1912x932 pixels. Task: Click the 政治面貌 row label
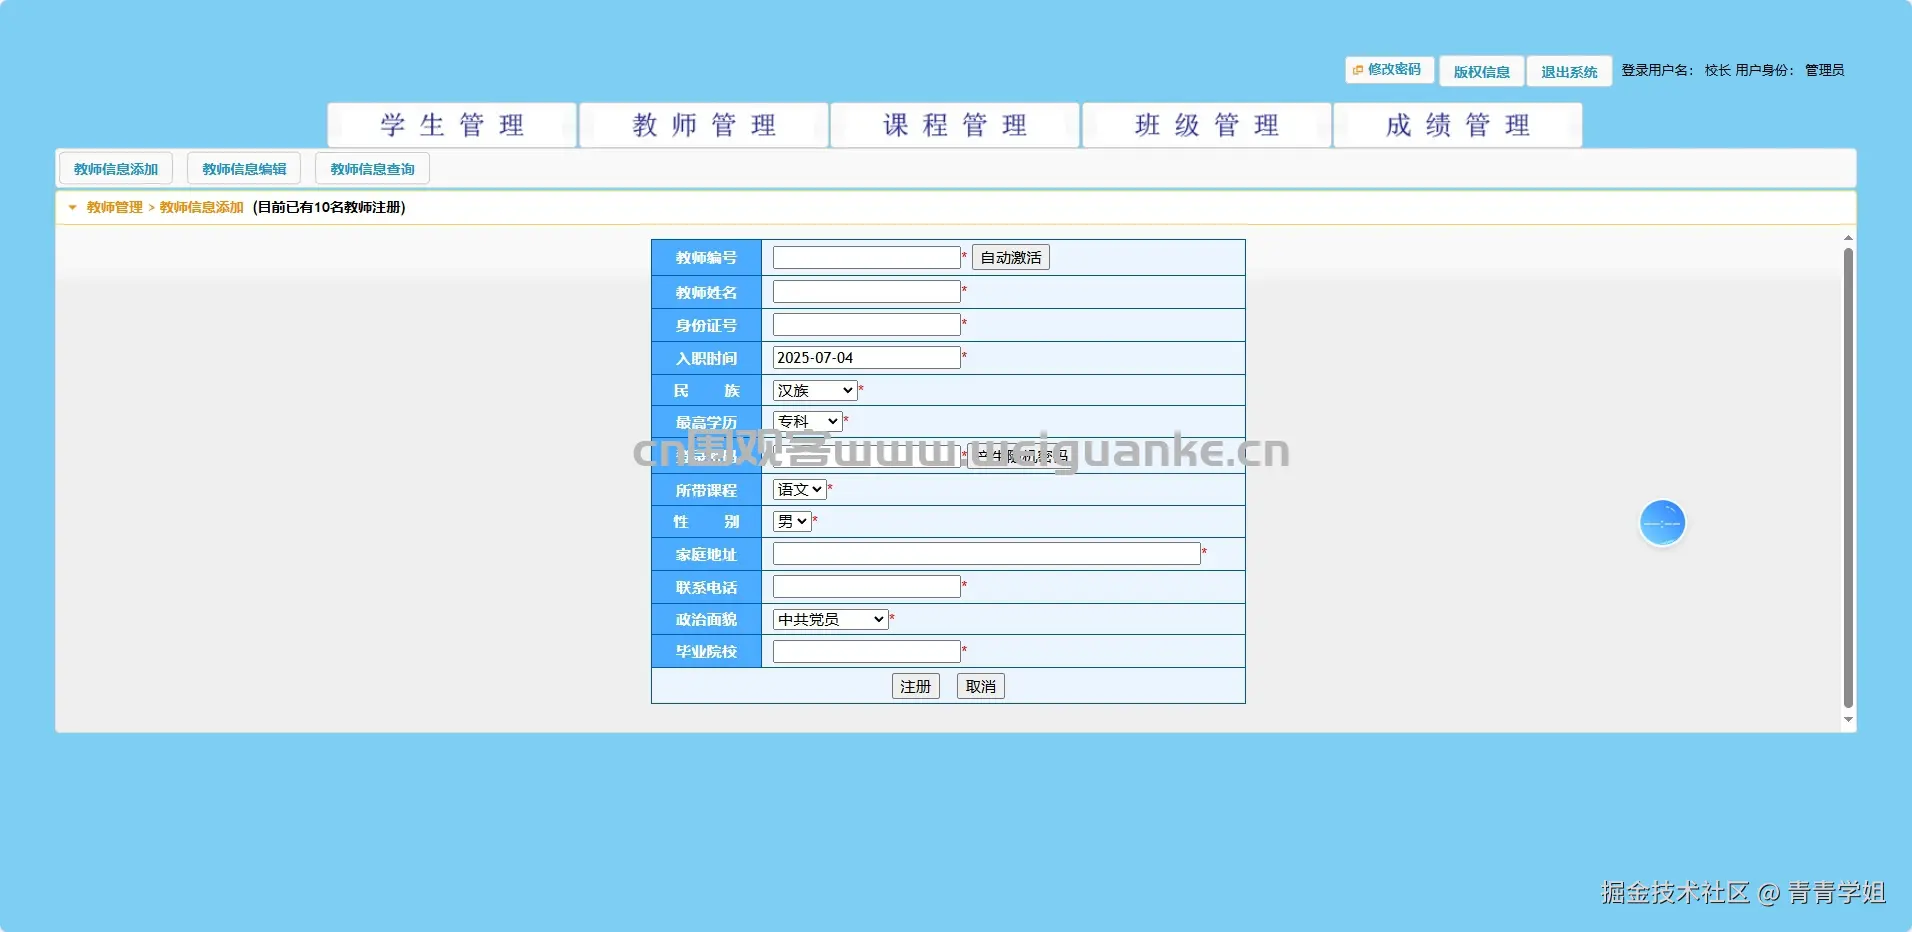[706, 619]
